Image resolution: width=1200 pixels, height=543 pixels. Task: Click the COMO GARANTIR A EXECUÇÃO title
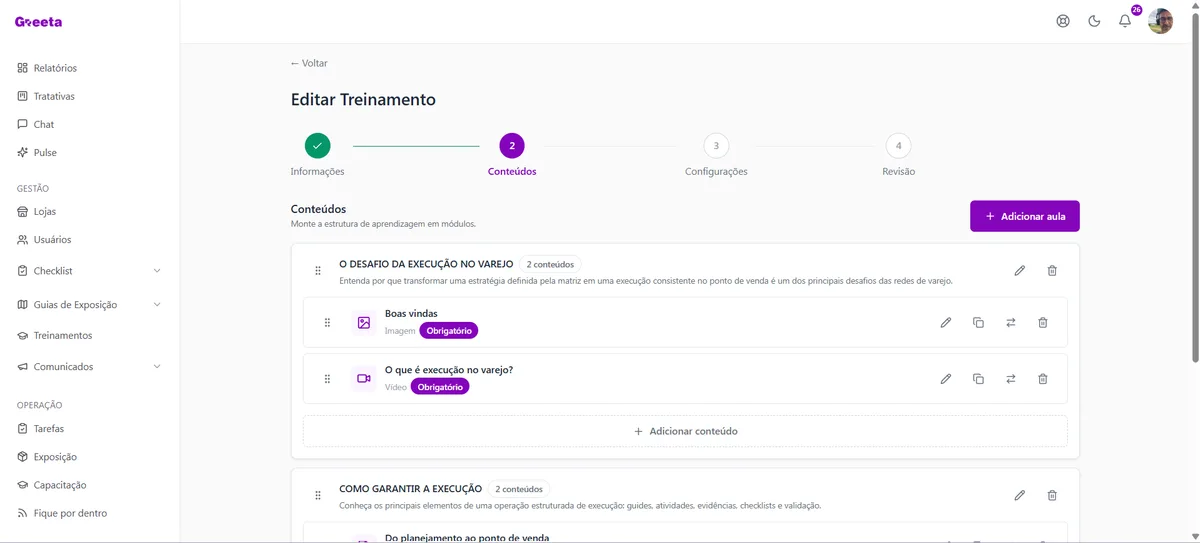tap(411, 489)
